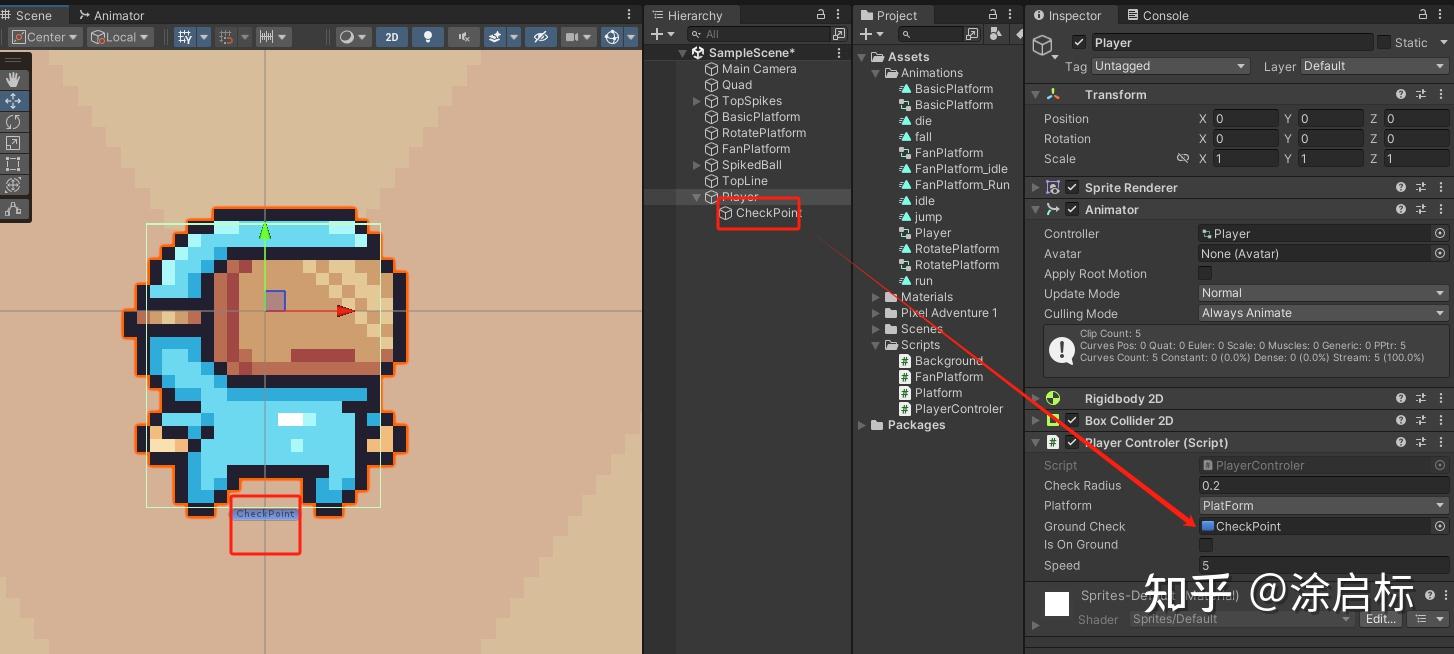Switch to the Animator tab

point(111,15)
